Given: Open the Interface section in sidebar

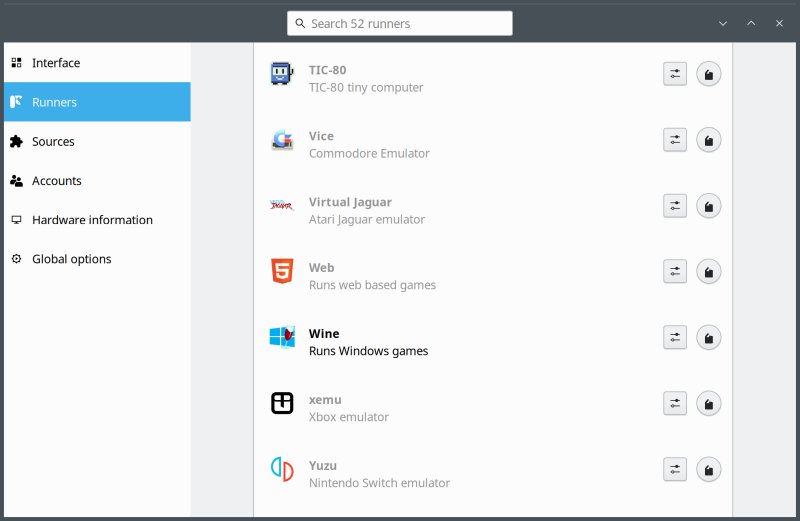Looking at the screenshot, I should [56, 63].
